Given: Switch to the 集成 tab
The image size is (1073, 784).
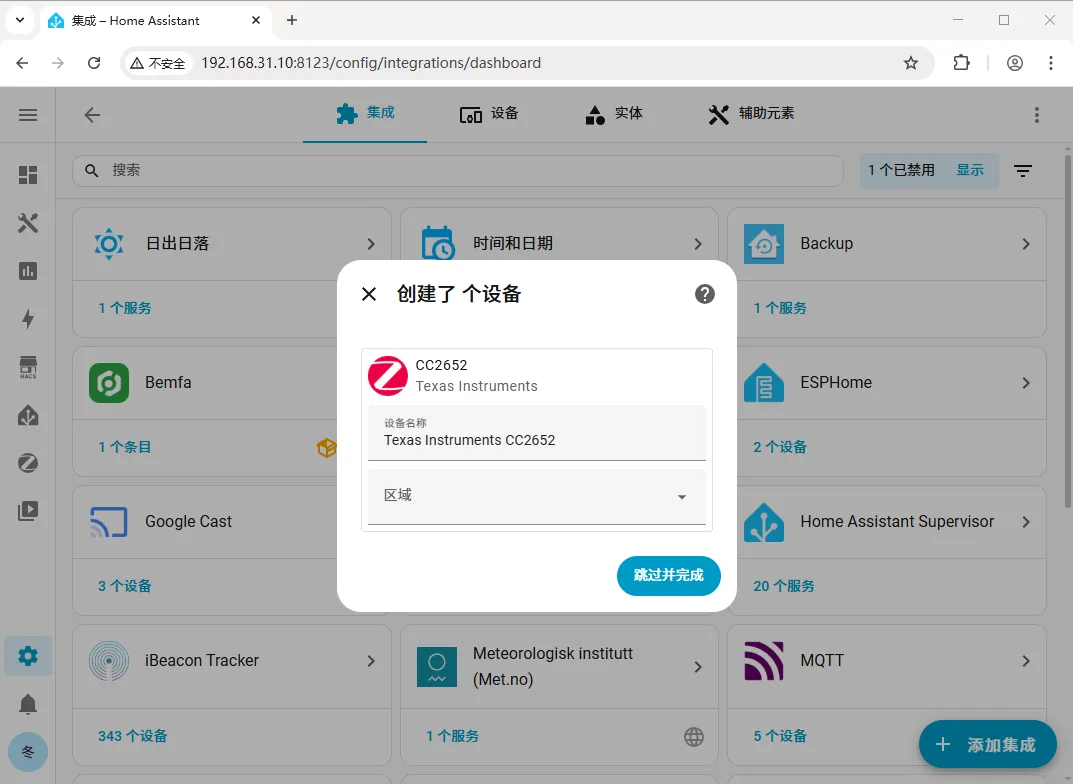Looking at the screenshot, I should coord(365,113).
